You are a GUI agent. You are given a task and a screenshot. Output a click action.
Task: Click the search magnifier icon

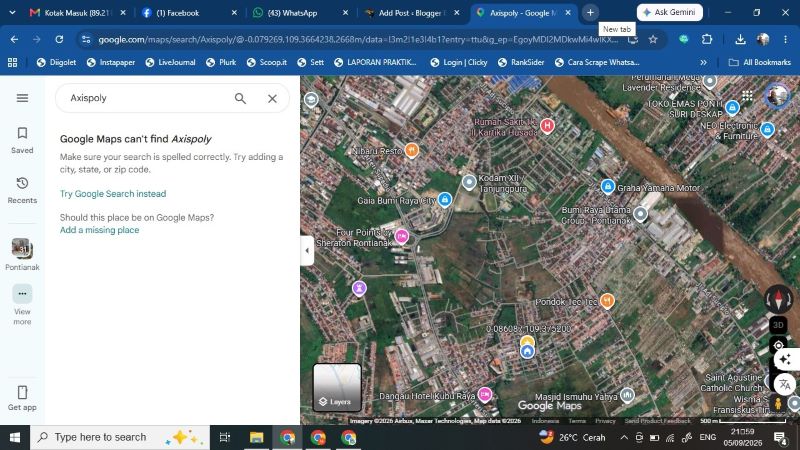(x=240, y=98)
